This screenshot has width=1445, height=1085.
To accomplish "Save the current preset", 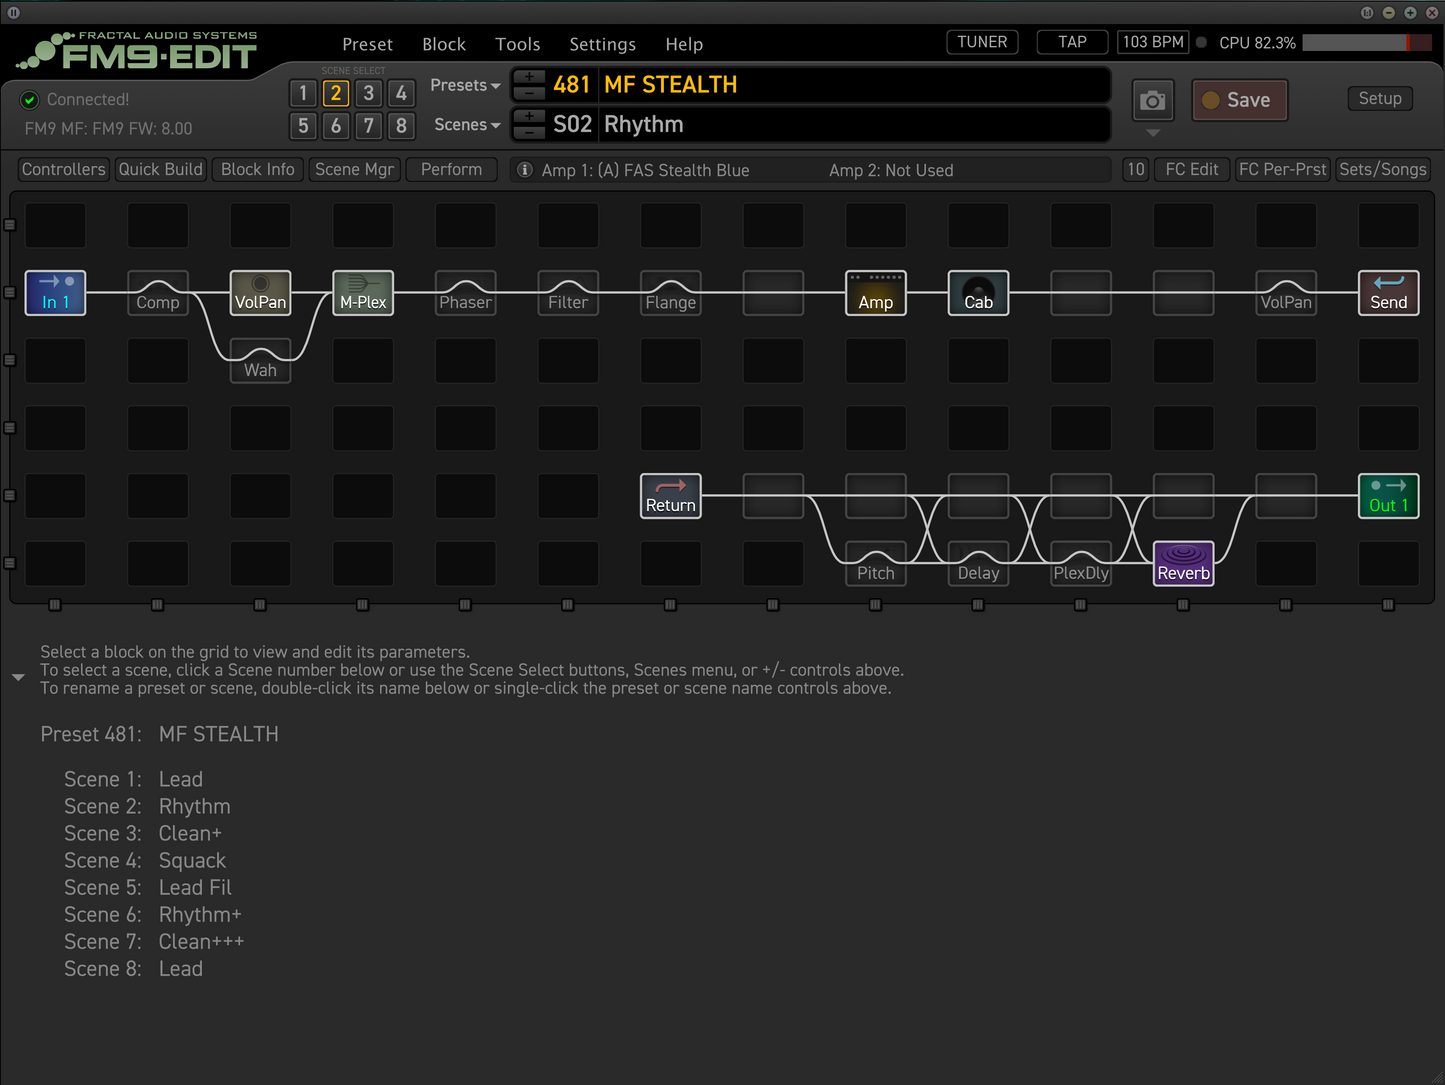I will coord(1239,100).
